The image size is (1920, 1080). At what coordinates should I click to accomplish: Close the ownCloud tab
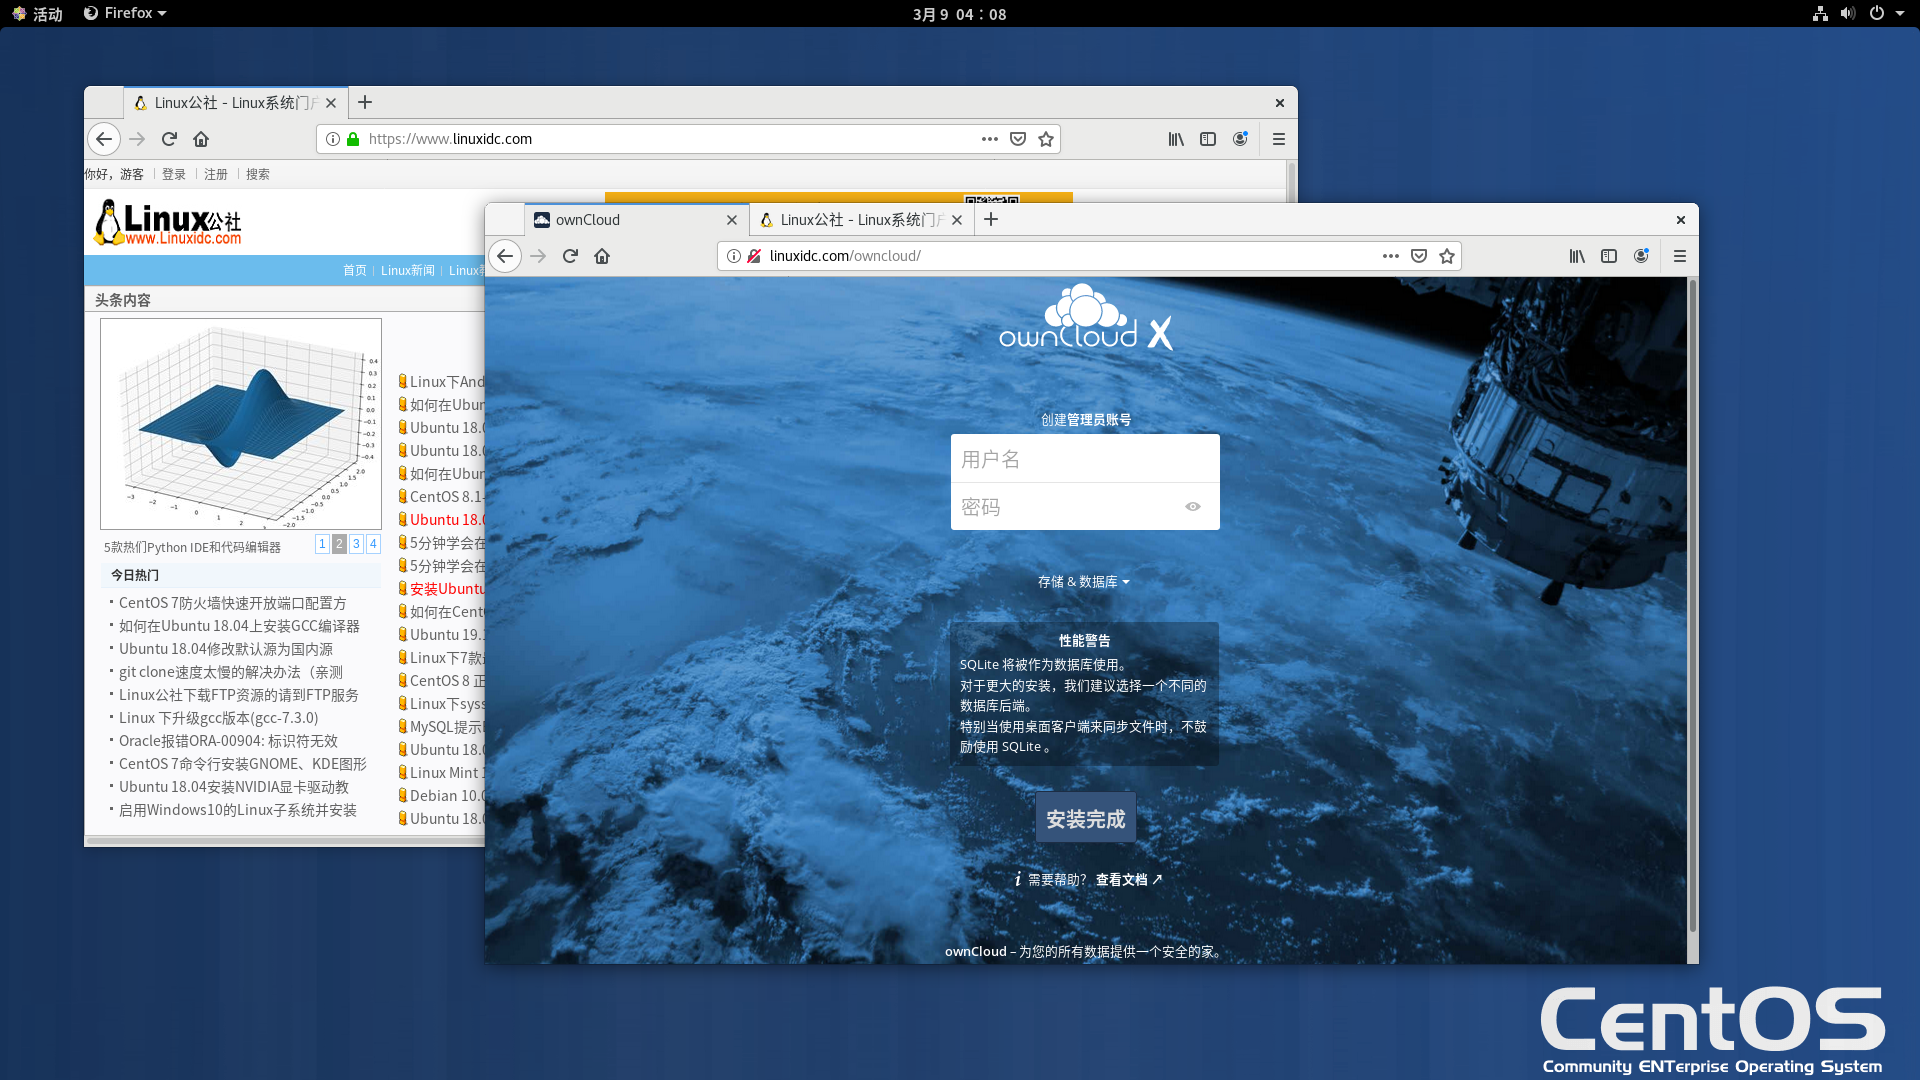pos(731,220)
